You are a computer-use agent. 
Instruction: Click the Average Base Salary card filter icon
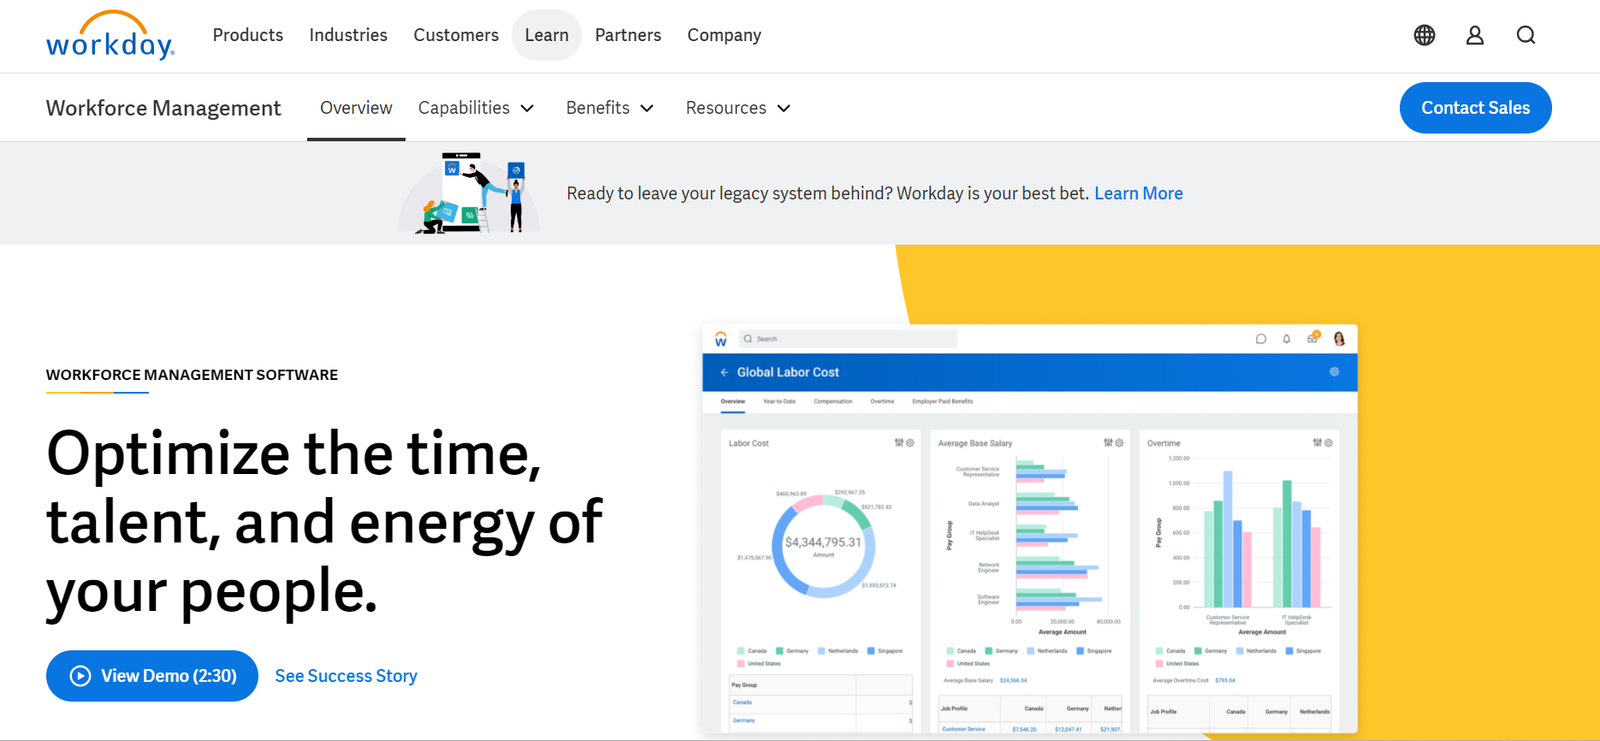[x=1108, y=443]
